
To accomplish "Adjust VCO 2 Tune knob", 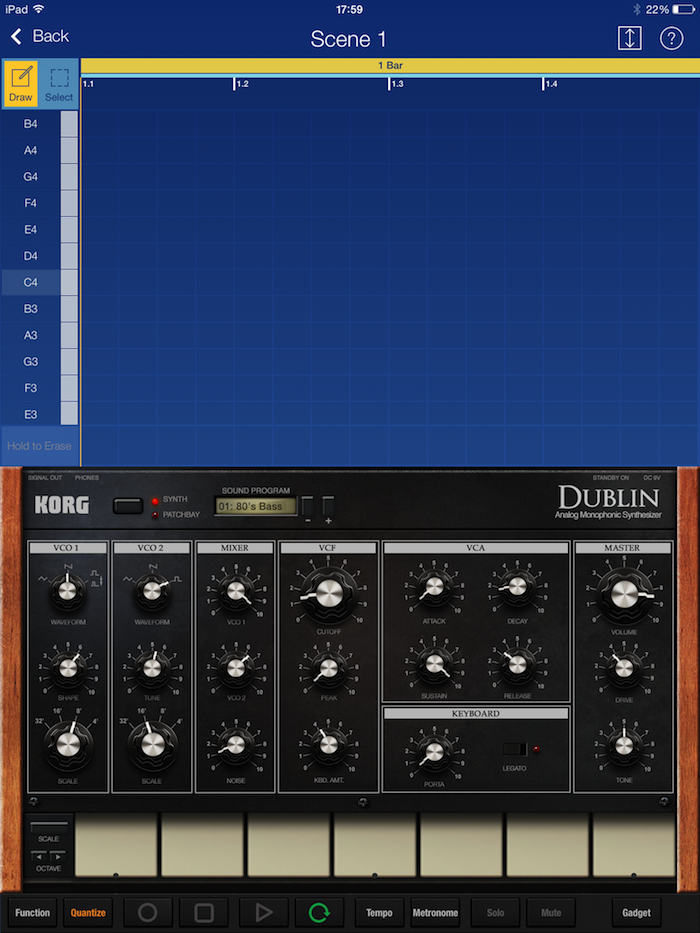I will tap(152, 668).
